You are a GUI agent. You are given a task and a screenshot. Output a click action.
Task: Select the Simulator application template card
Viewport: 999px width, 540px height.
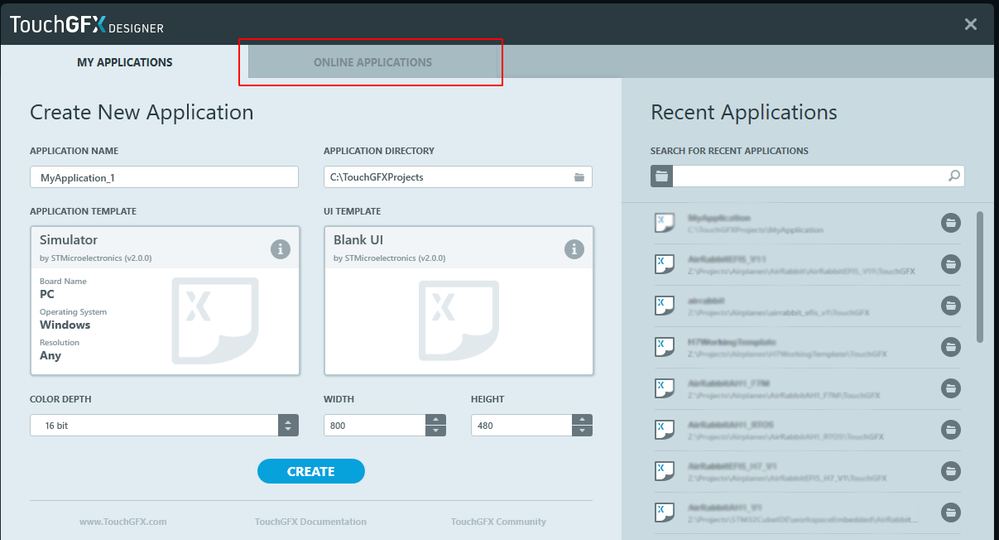pos(165,301)
